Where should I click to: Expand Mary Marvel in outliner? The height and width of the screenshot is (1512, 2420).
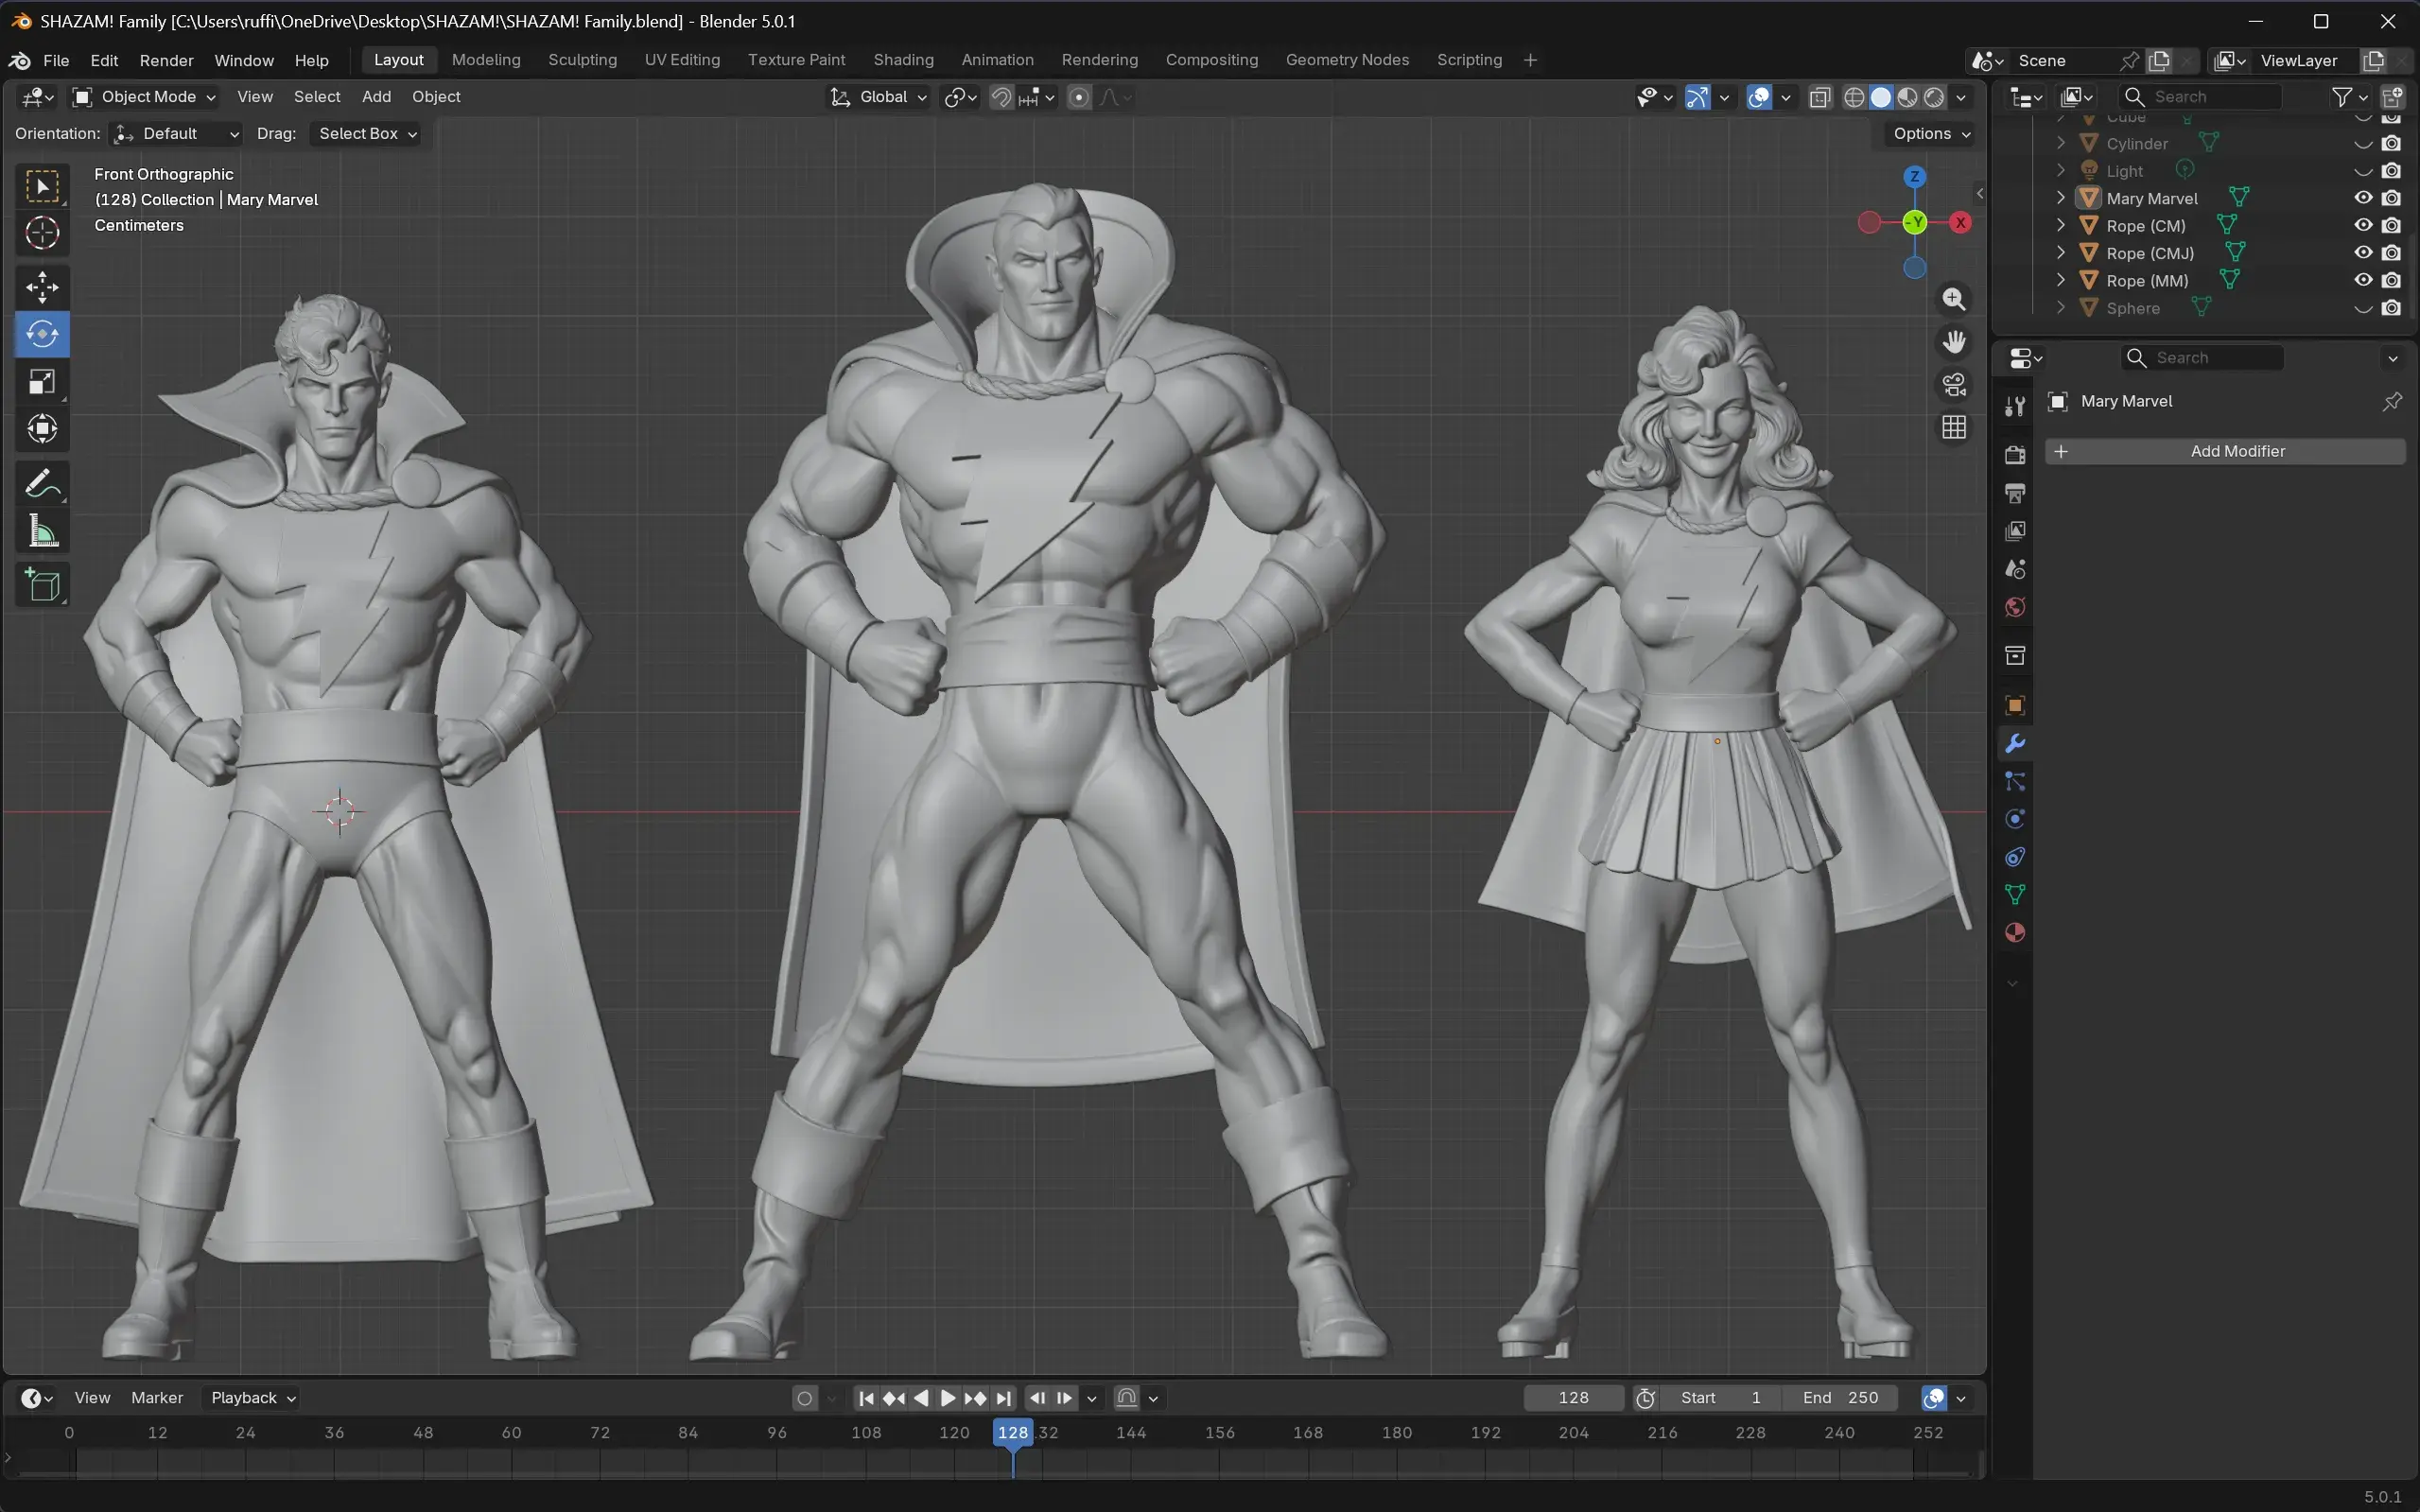[2061, 198]
